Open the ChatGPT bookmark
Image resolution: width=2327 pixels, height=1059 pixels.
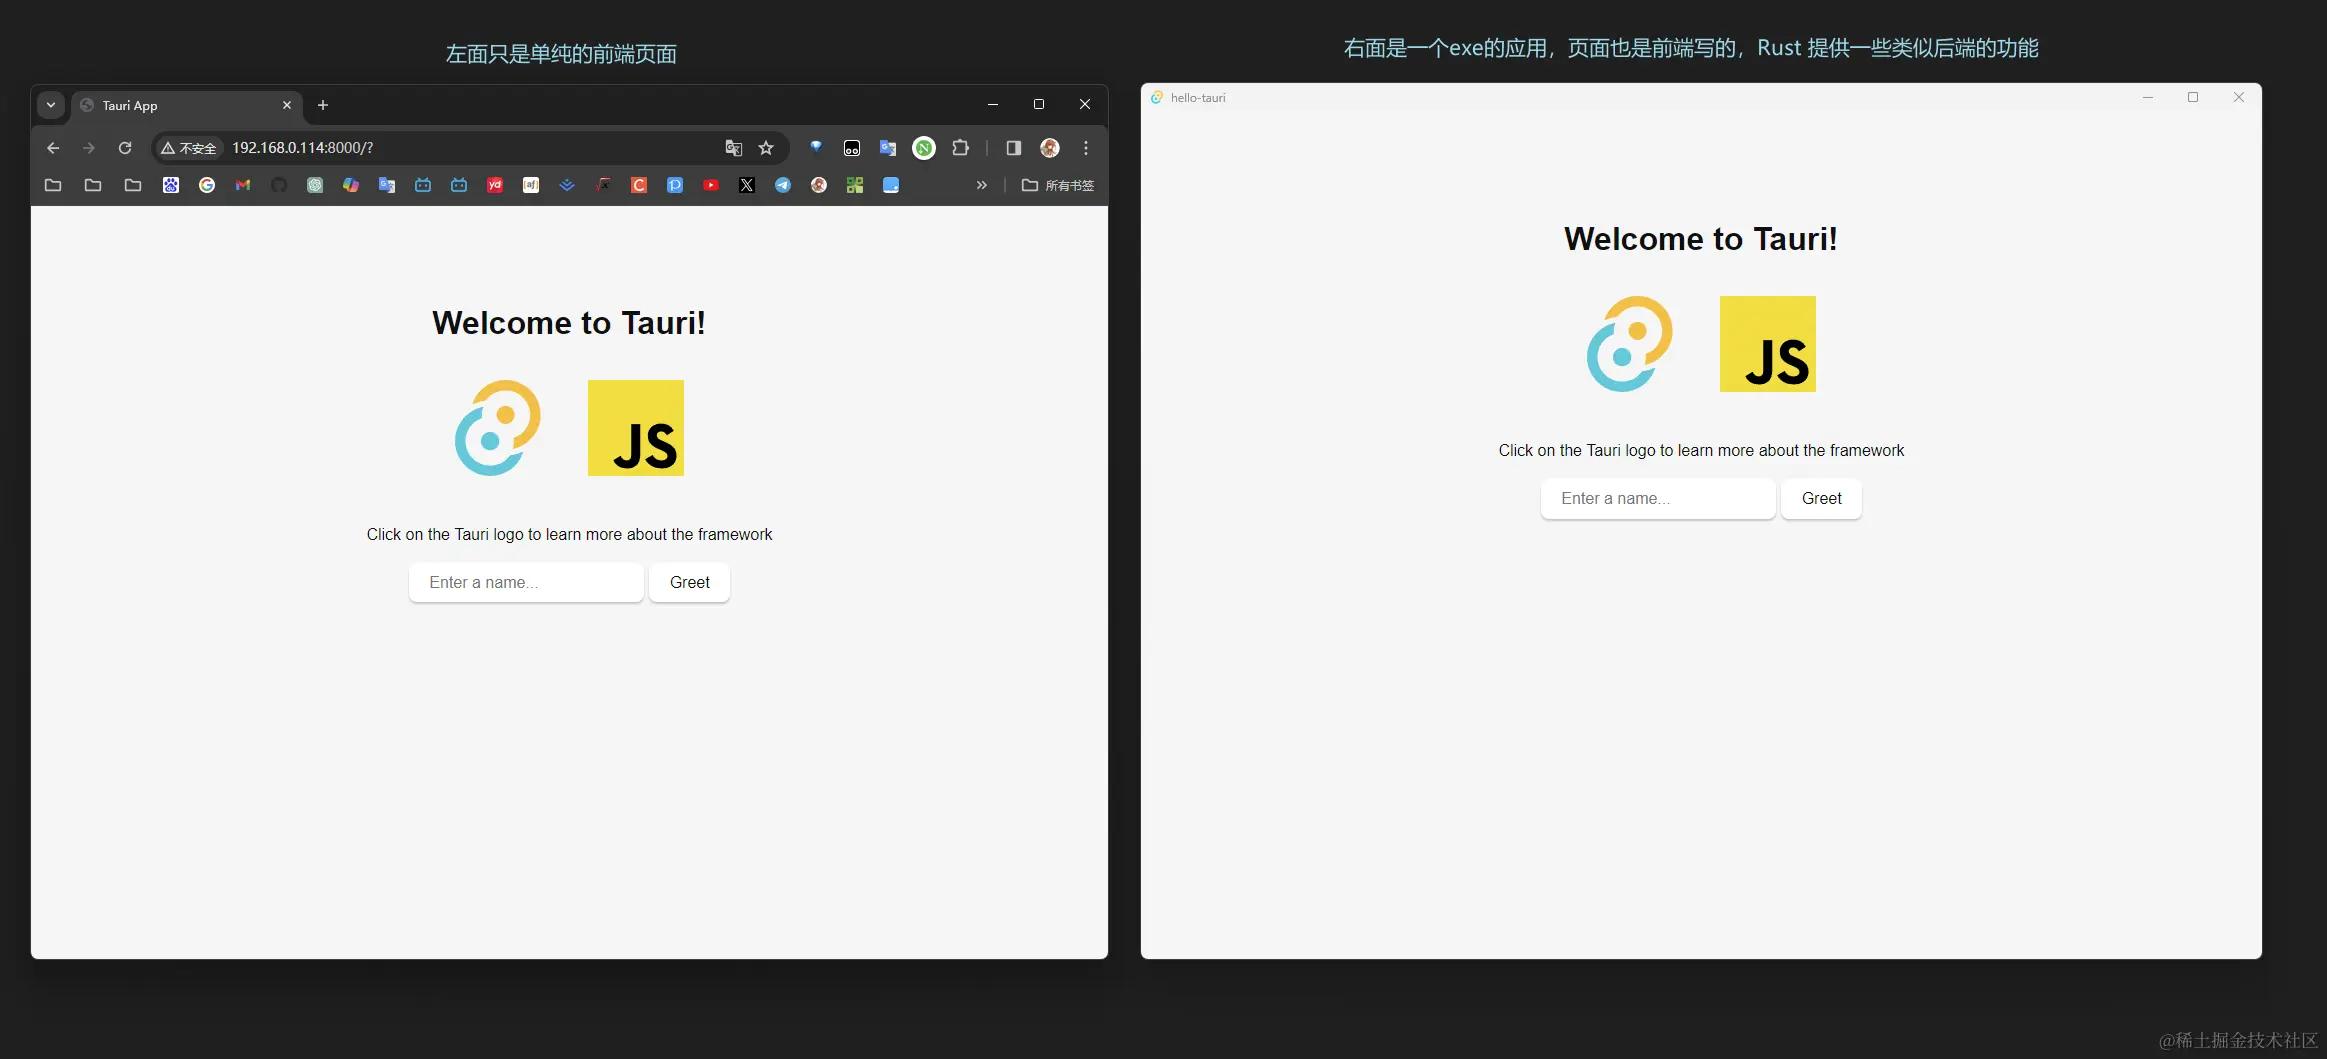[315, 185]
